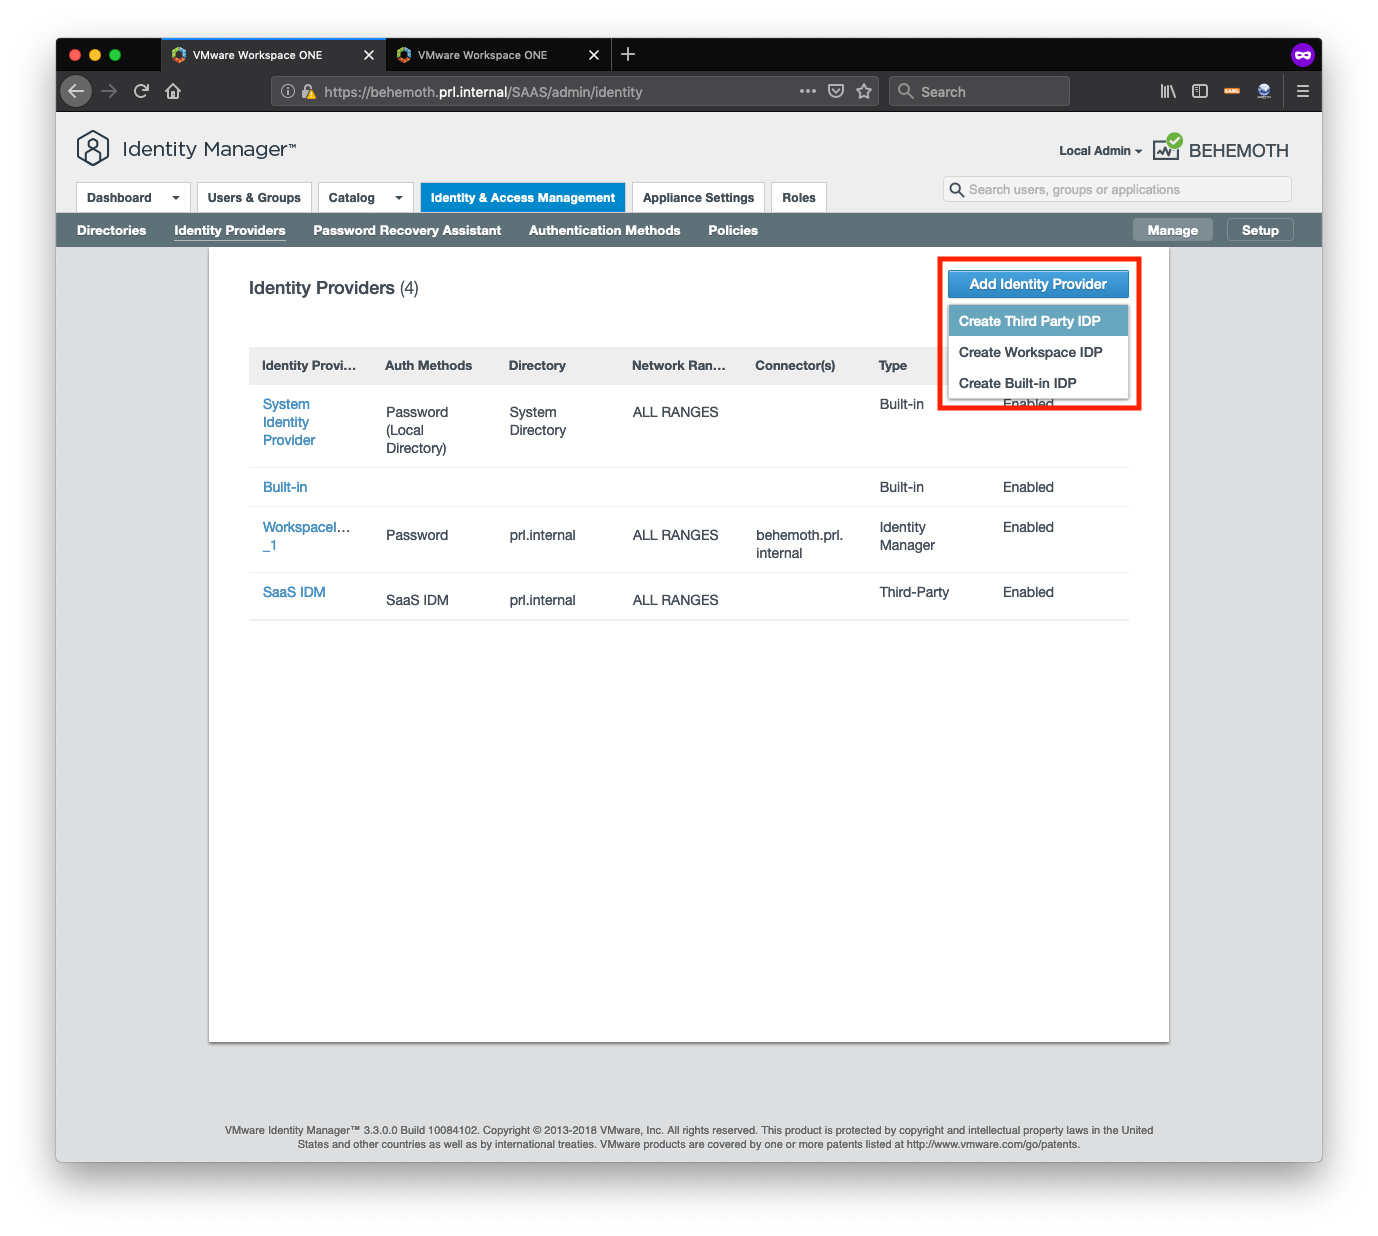Close the first VMware Workspace ONE tab
Viewport: 1378px width, 1236px height.
[369, 55]
